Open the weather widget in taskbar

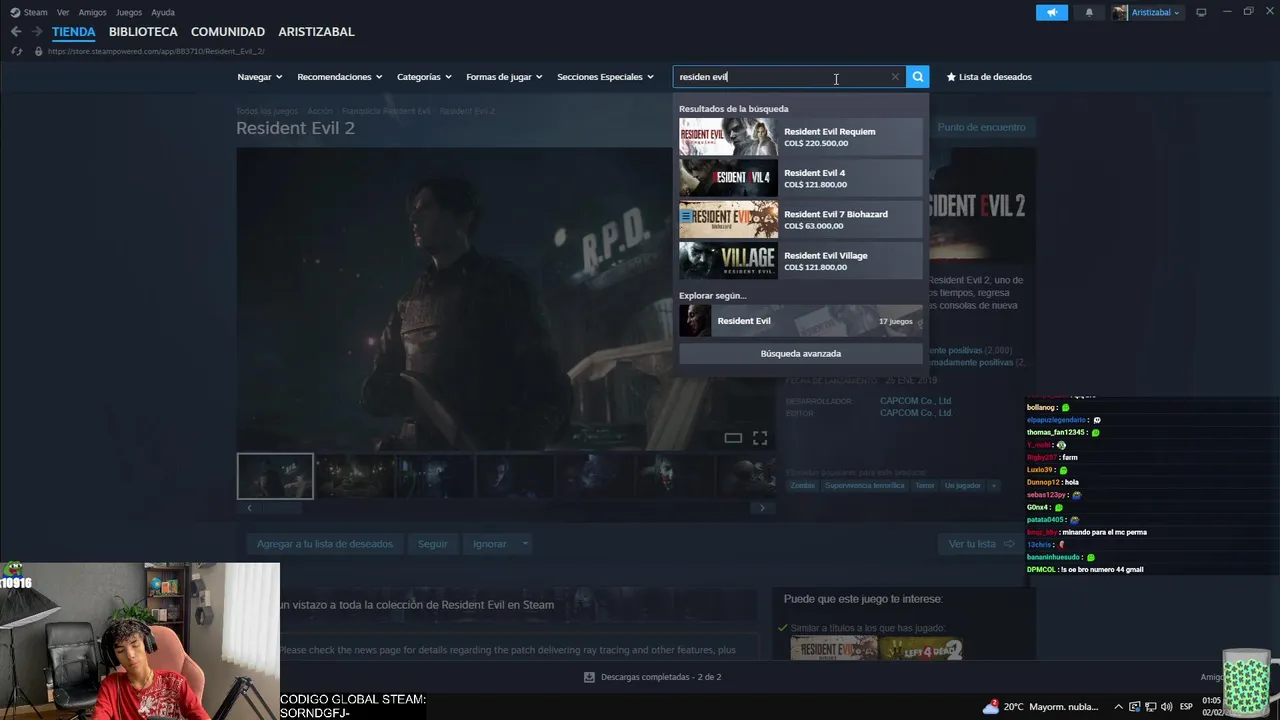1040,706
